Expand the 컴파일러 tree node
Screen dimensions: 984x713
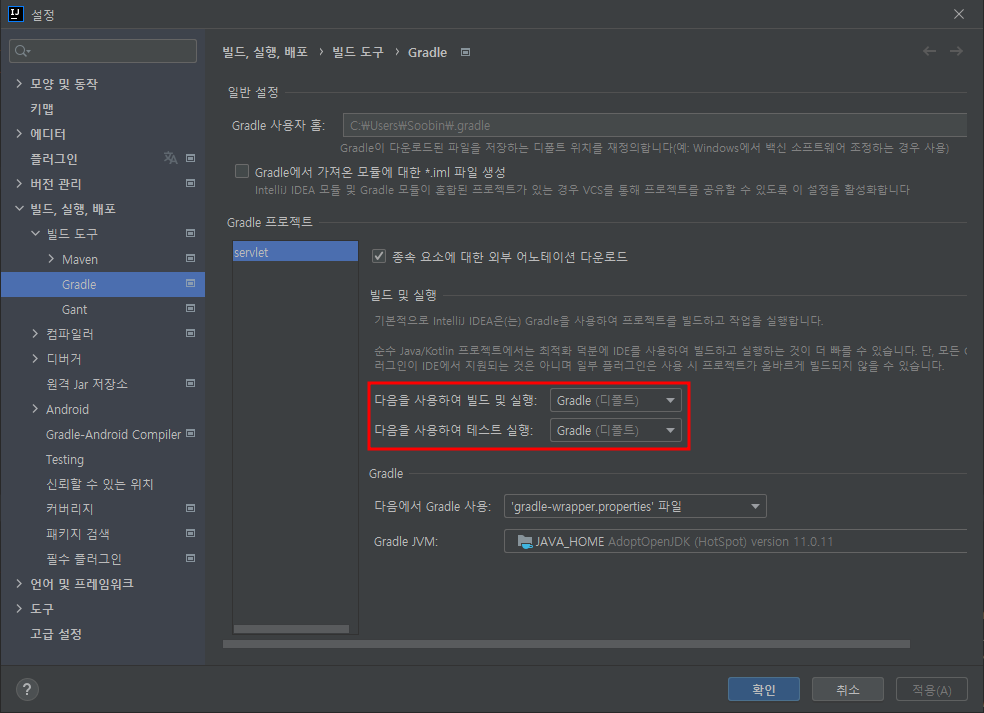pos(35,333)
